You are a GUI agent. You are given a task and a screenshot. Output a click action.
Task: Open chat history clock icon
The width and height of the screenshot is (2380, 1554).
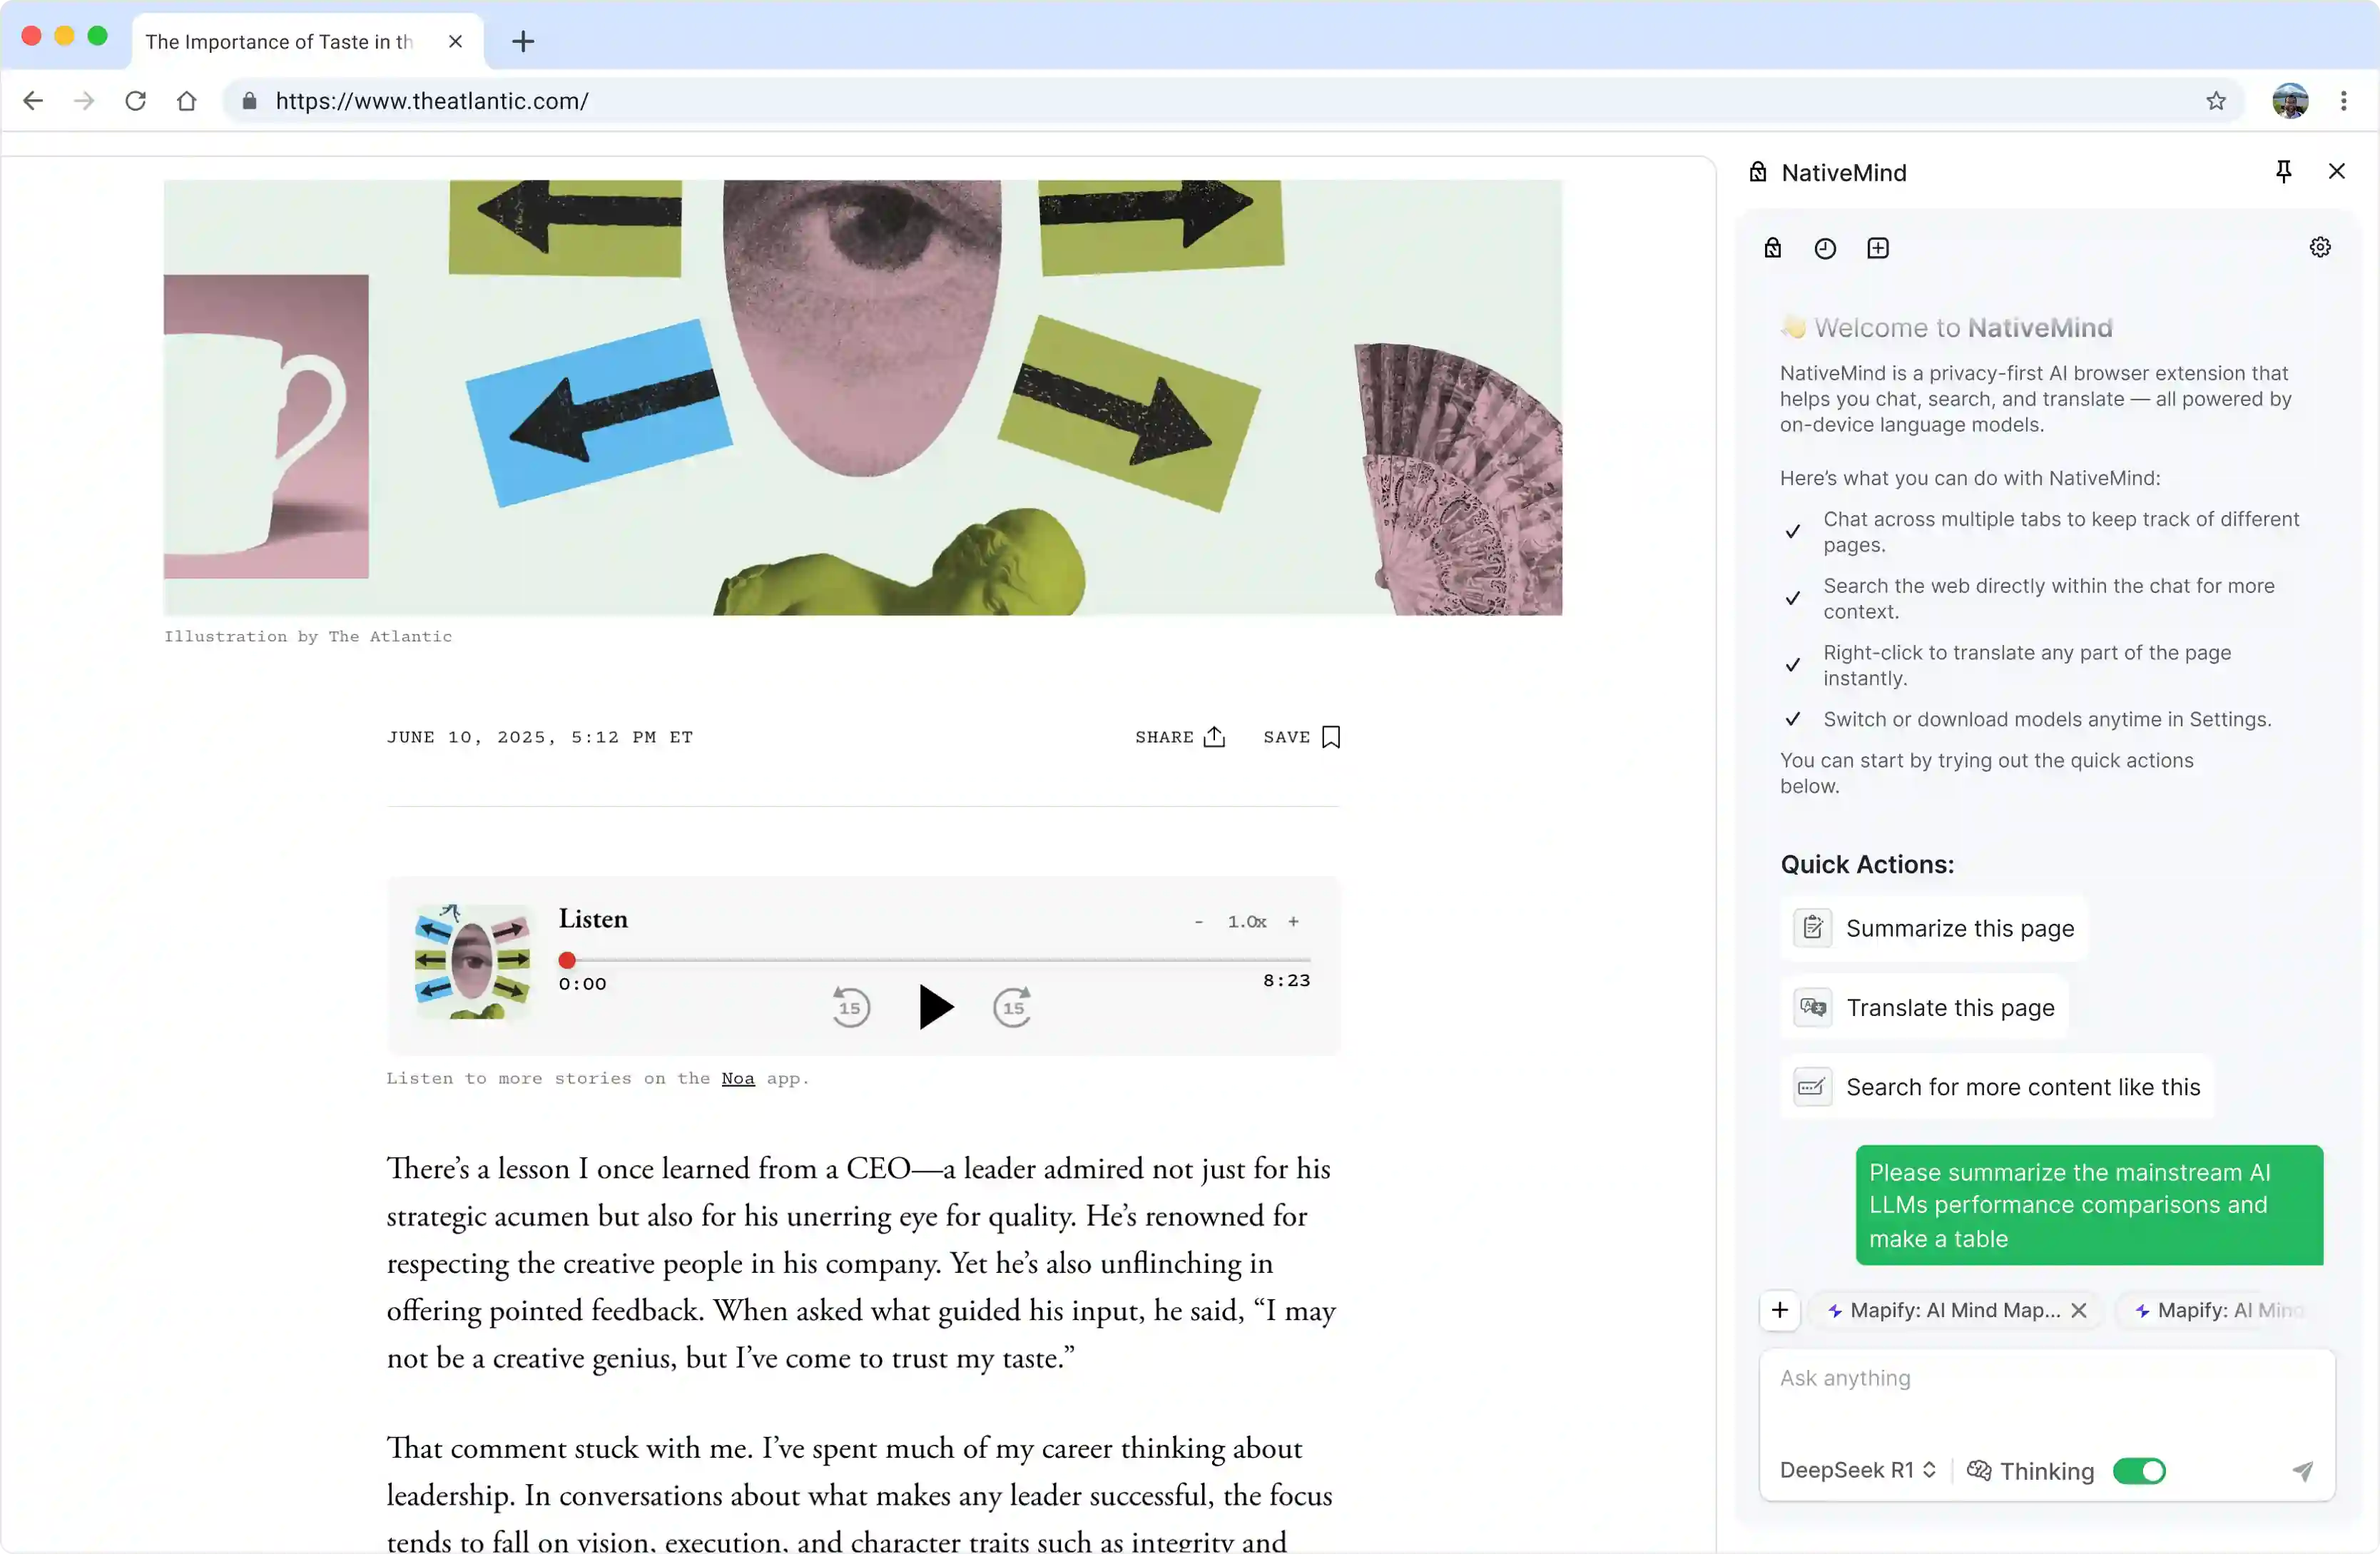(1825, 248)
